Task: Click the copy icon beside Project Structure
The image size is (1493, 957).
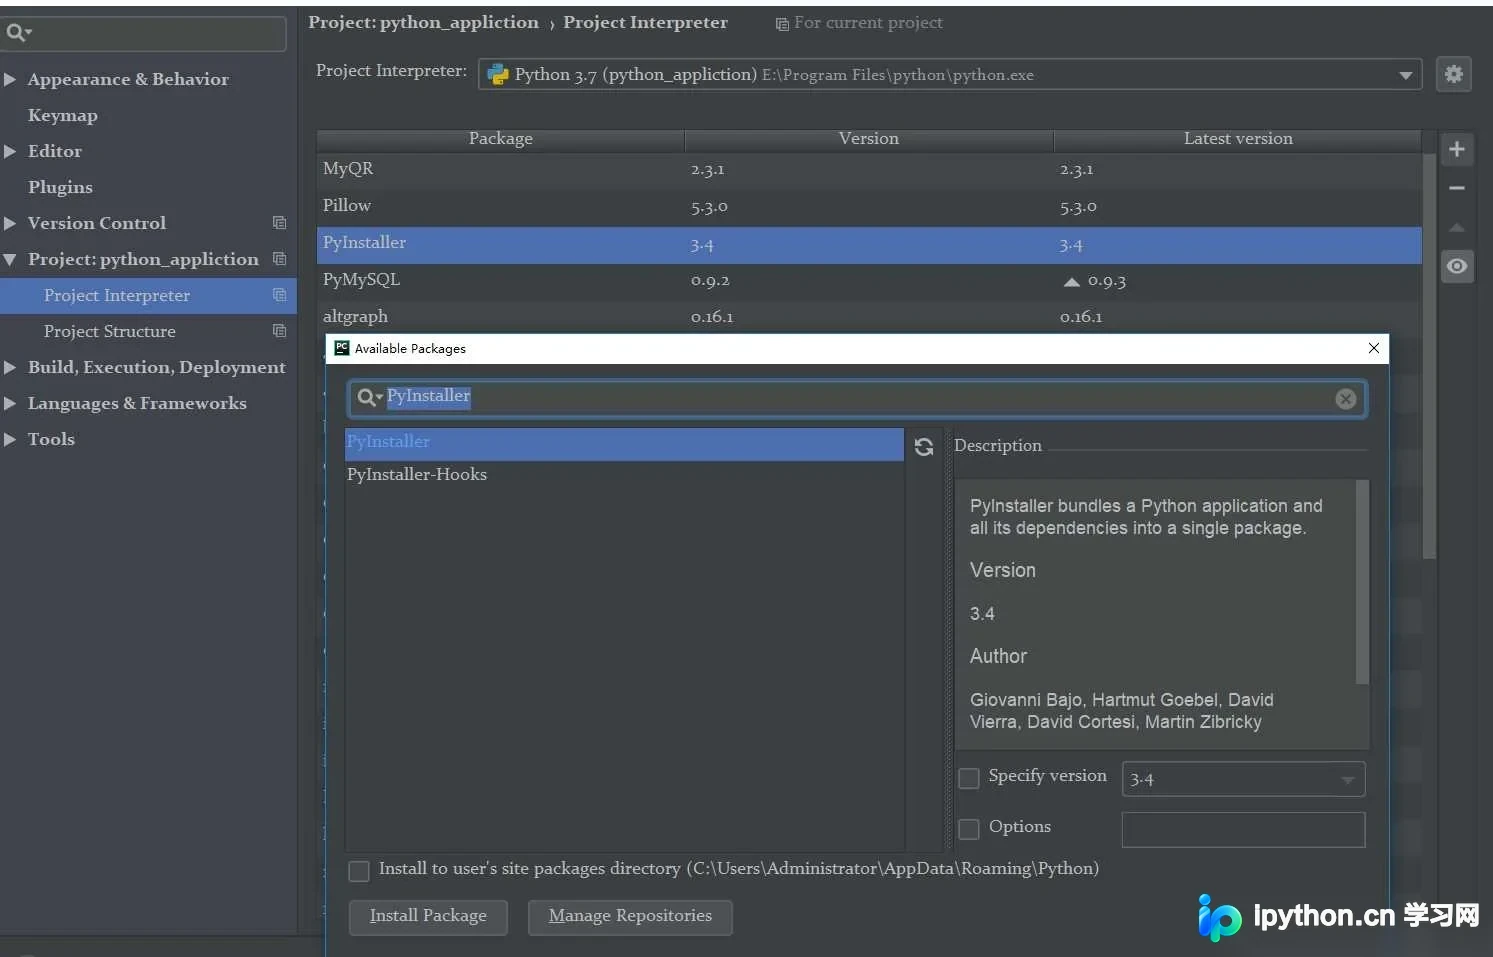Action: [279, 331]
